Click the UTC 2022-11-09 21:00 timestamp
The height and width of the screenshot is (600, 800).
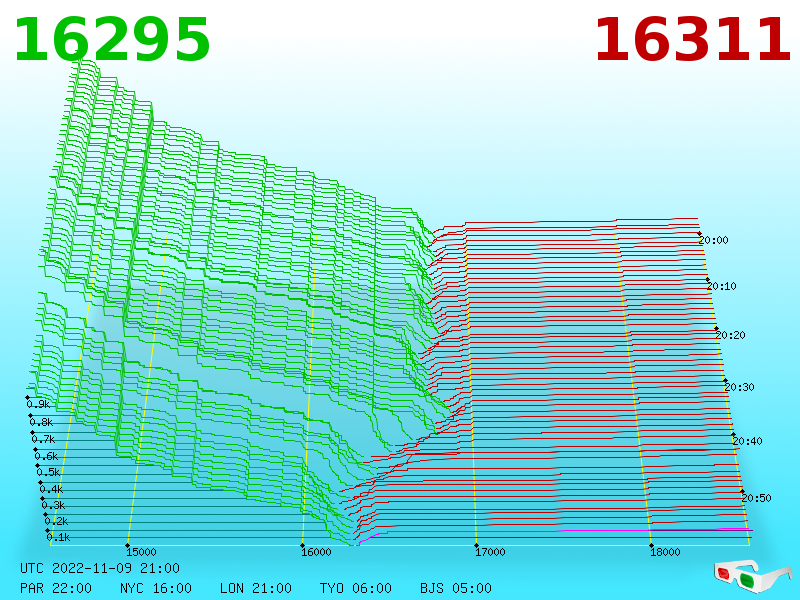point(100,568)
